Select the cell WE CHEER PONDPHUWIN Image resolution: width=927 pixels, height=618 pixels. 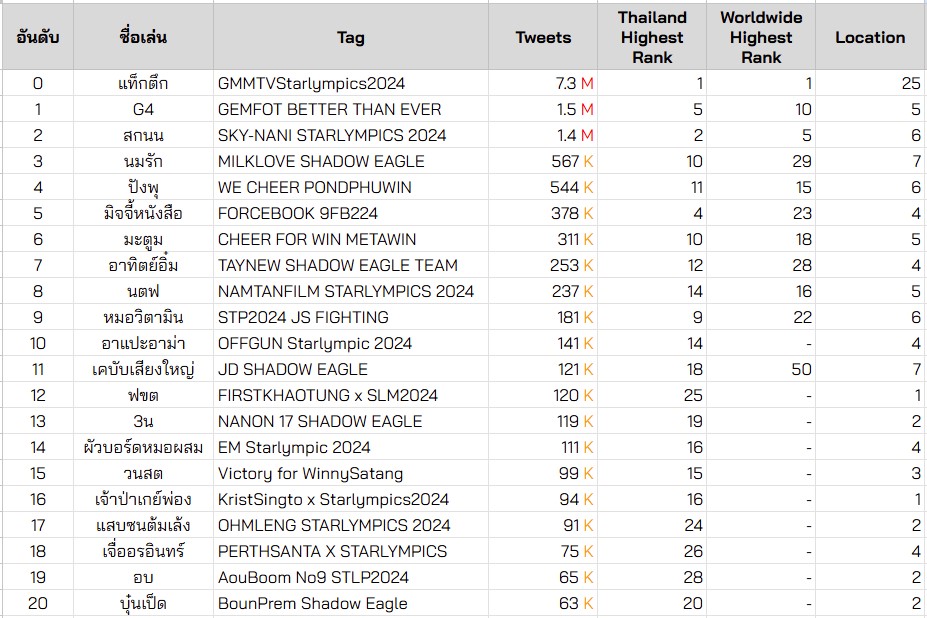351,187
